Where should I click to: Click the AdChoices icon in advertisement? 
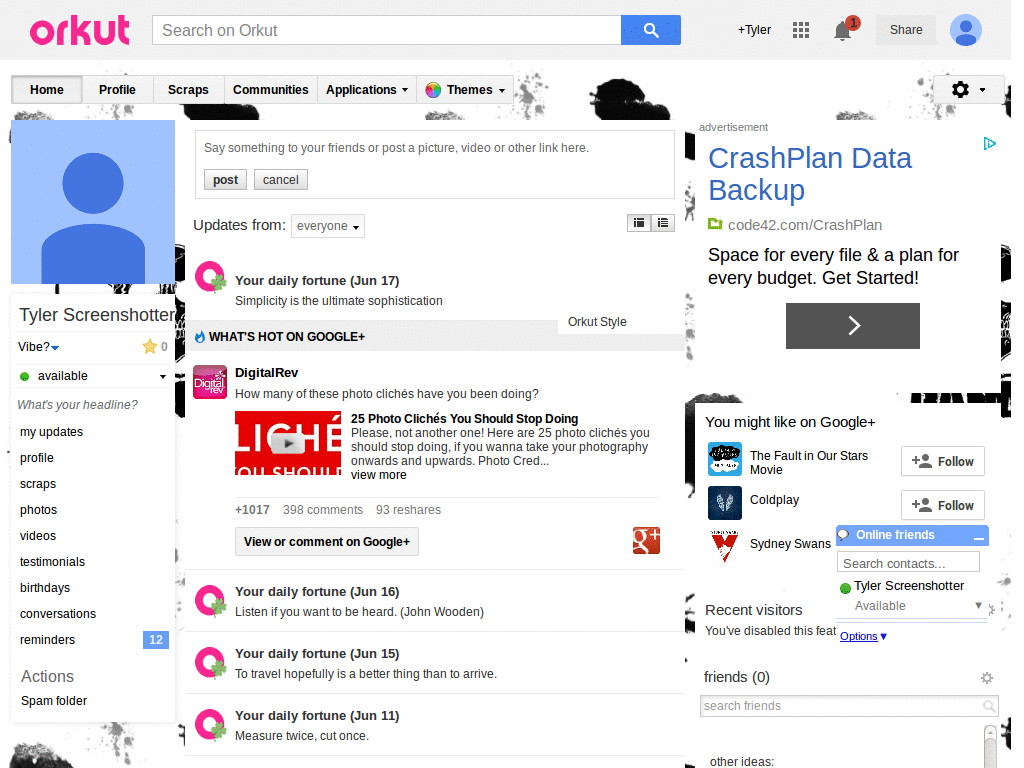click(989, 144)
